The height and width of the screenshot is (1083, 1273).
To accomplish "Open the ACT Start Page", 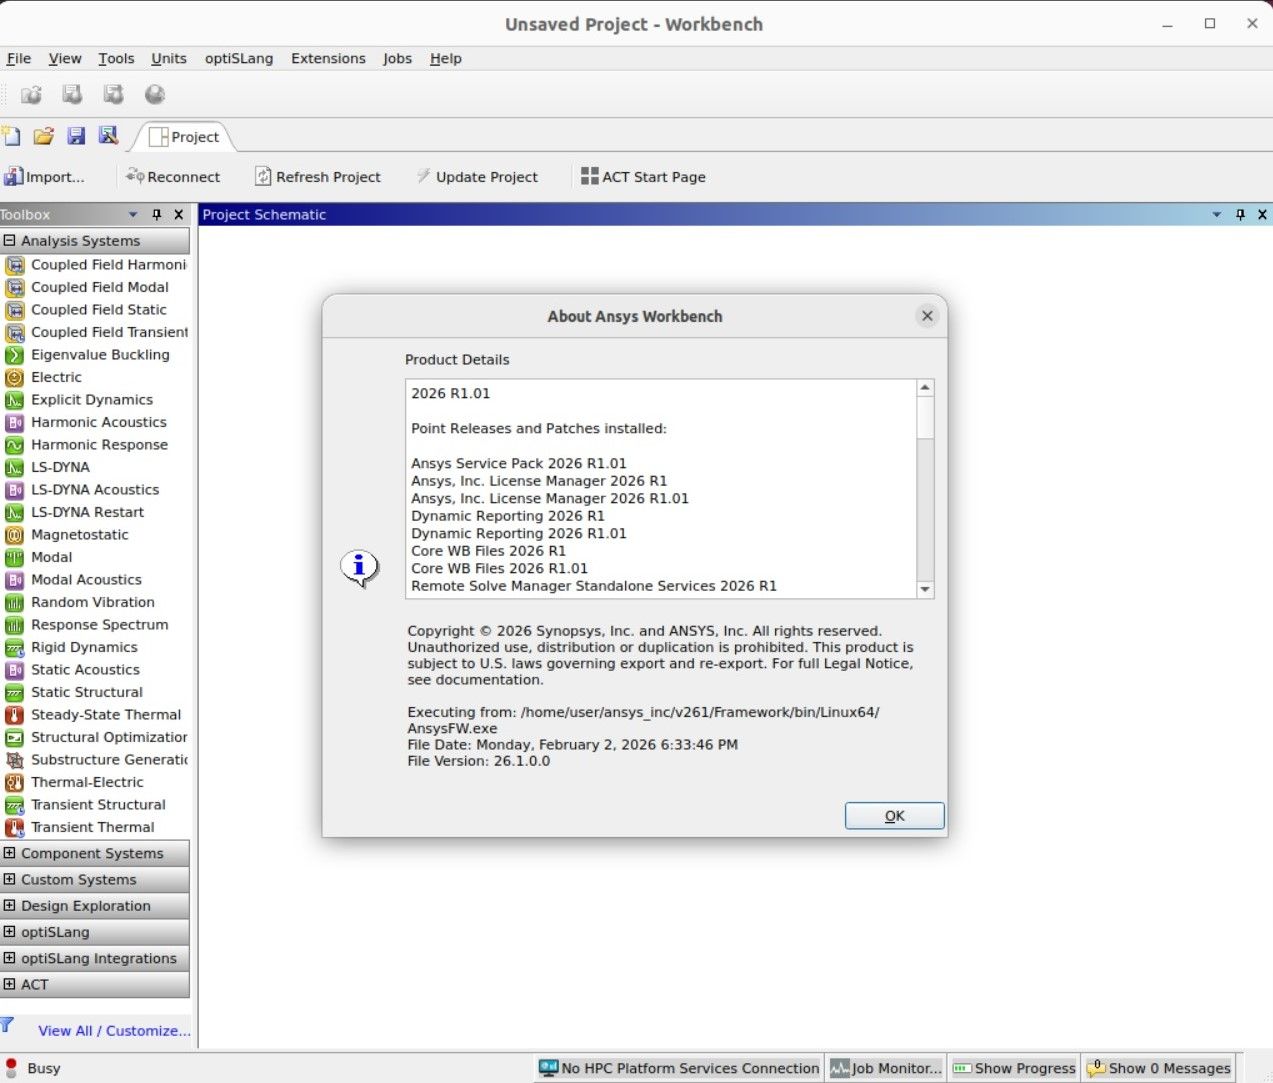I will point(643,177).
